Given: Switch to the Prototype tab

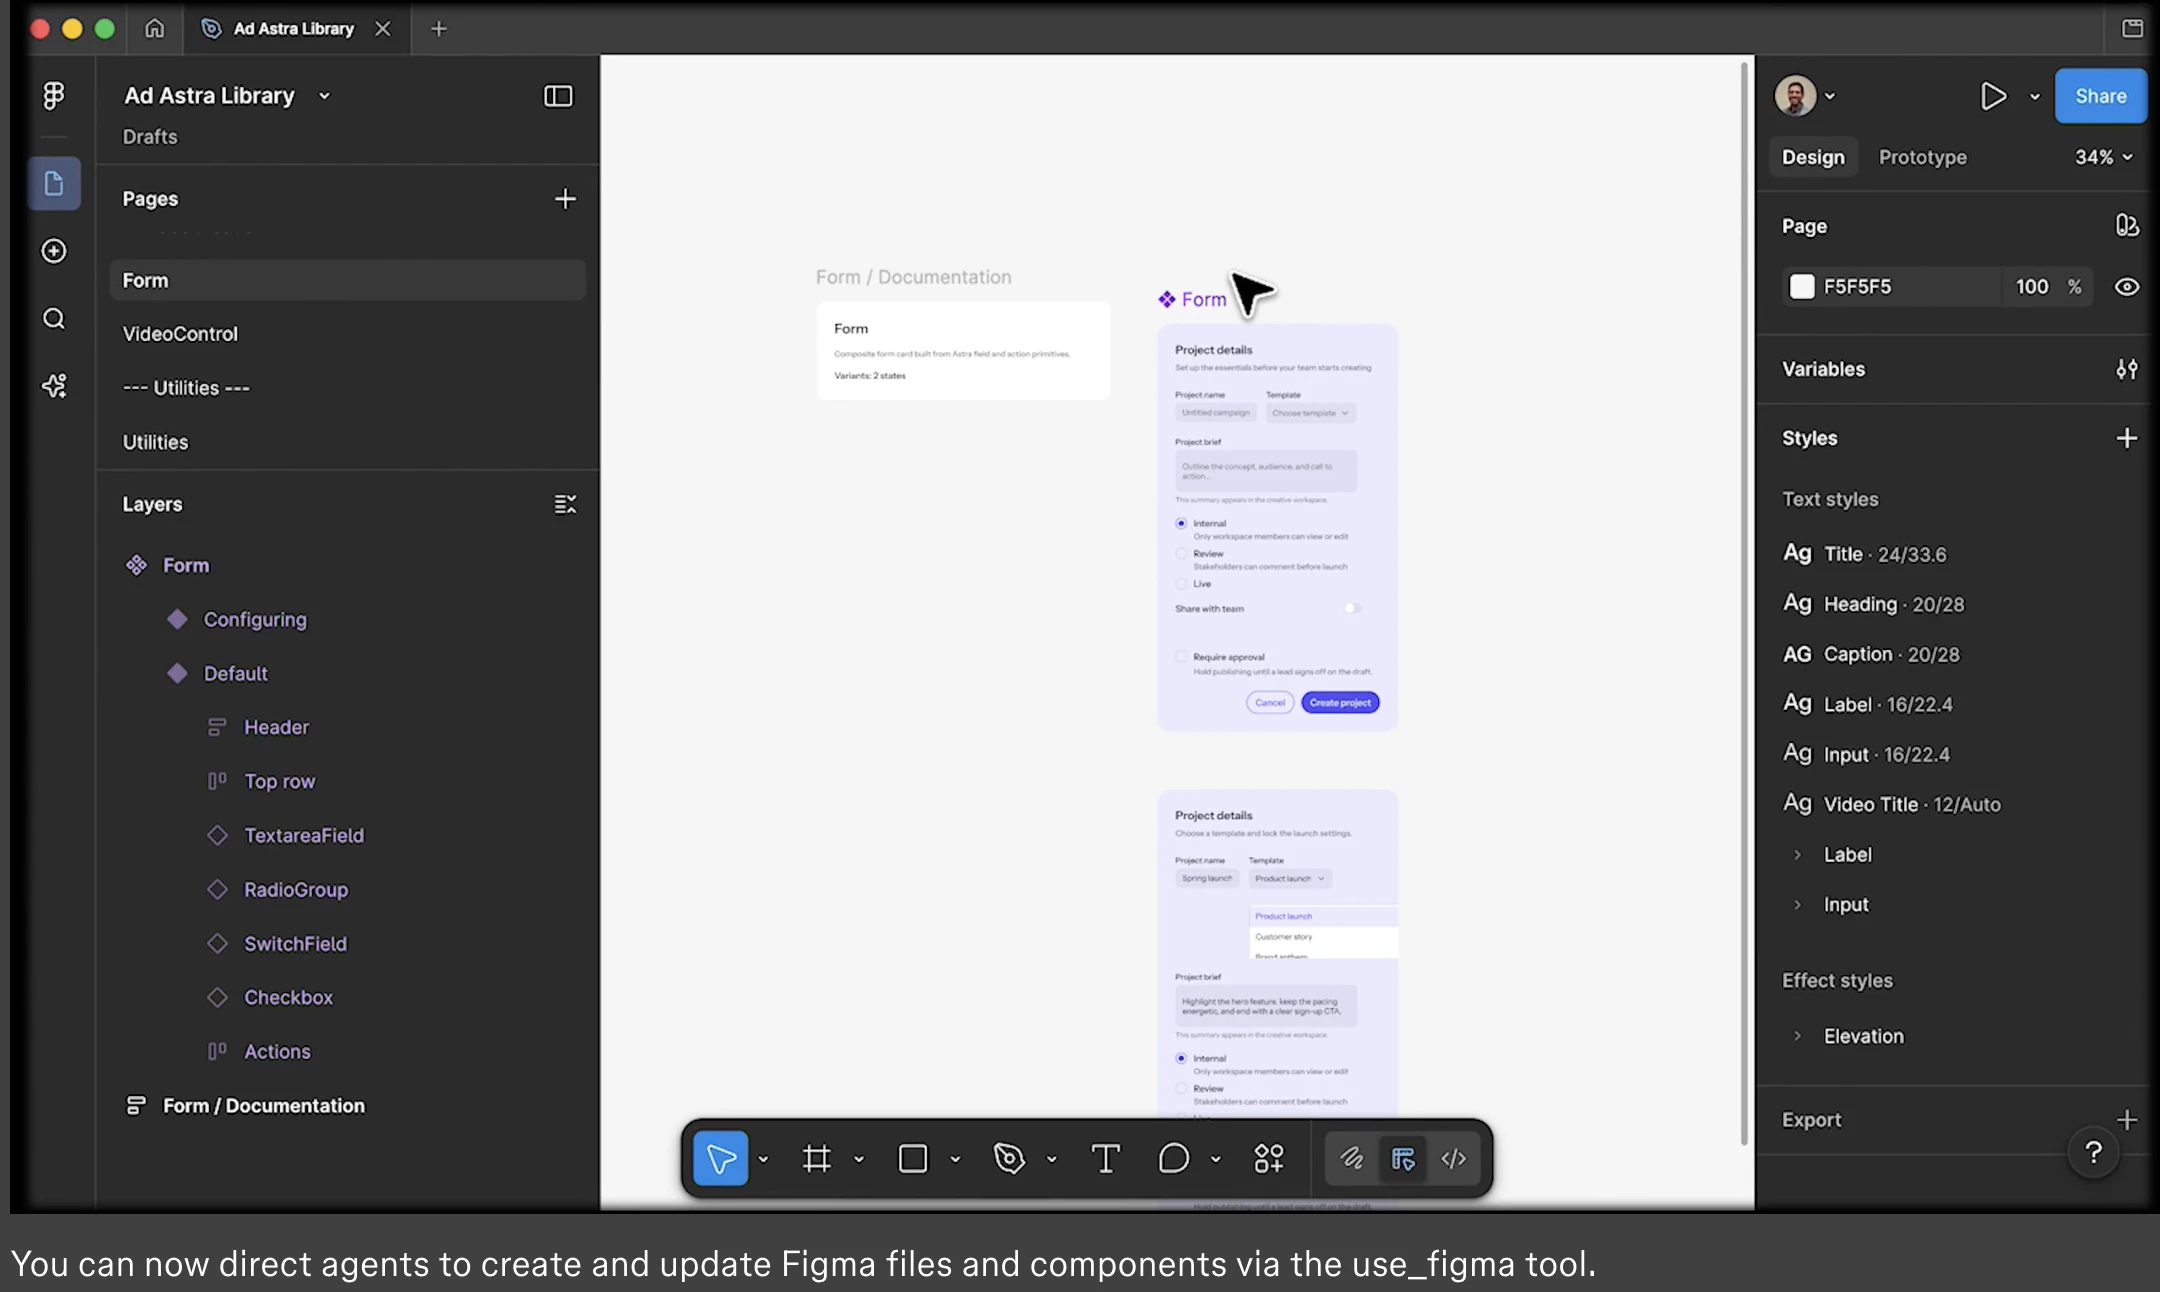Looking at the screenshot, I should coord(1920,157).
